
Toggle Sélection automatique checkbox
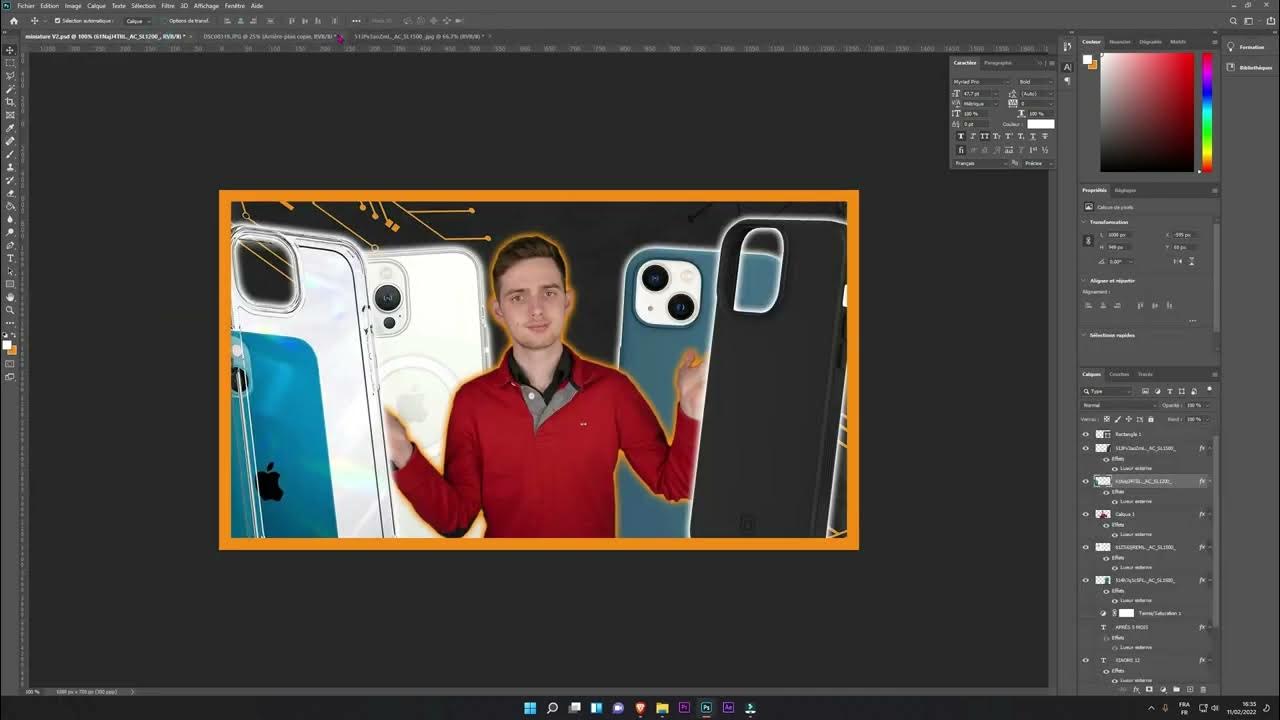57,20
